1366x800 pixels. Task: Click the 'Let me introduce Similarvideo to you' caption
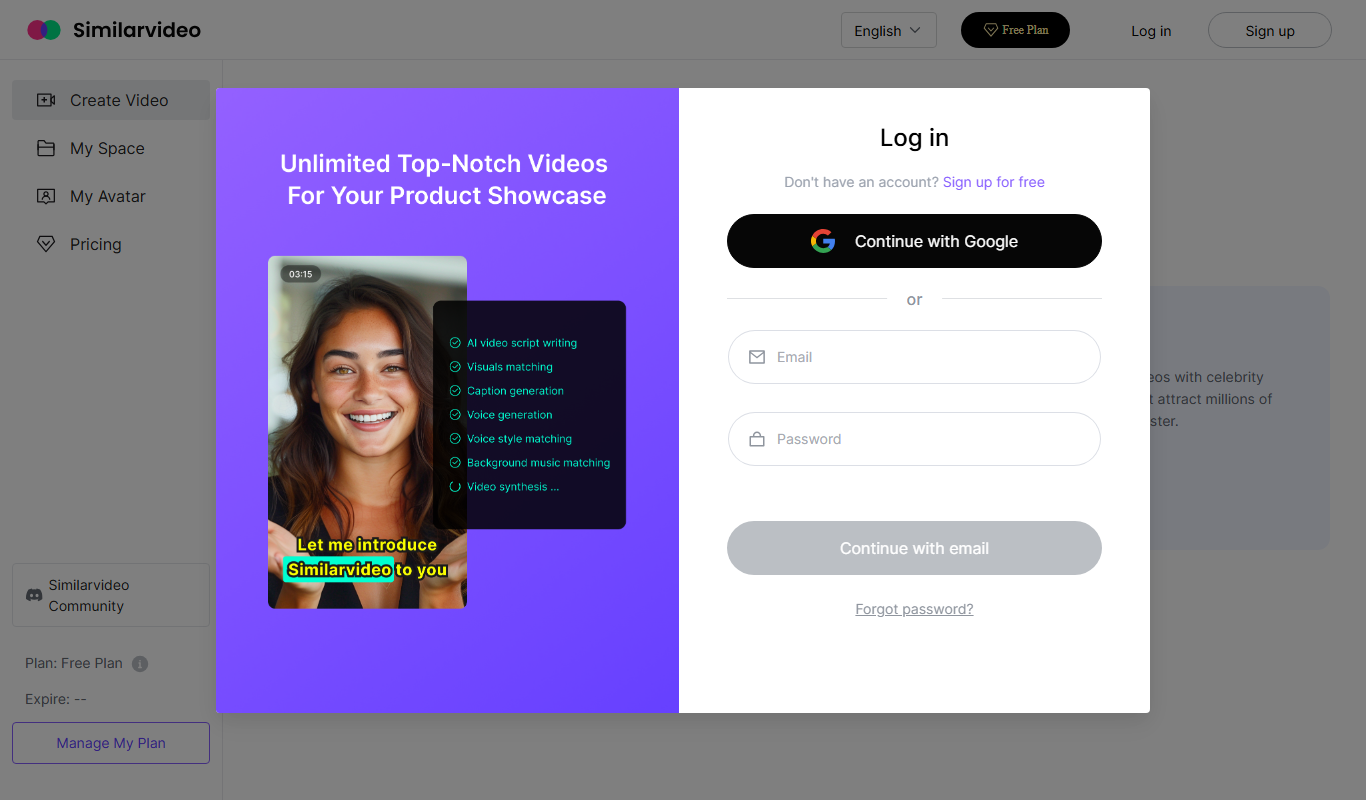pyautogui.click(x=367, y=557)
